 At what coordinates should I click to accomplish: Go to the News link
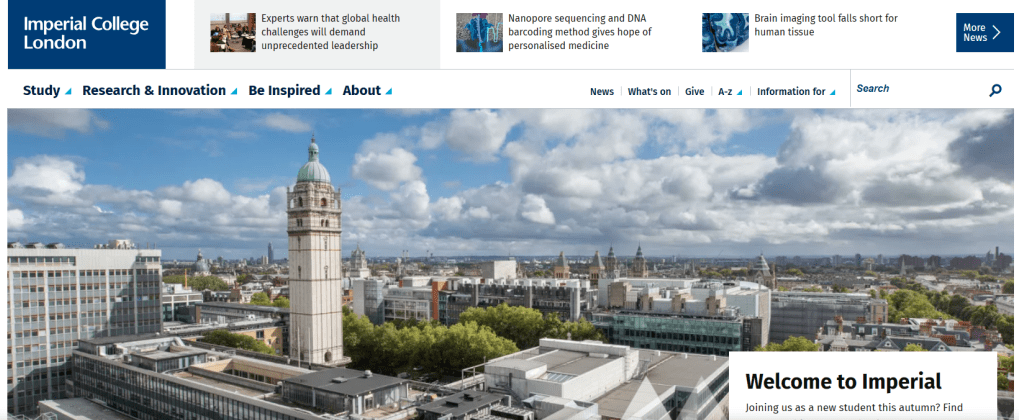pos(602,92)
